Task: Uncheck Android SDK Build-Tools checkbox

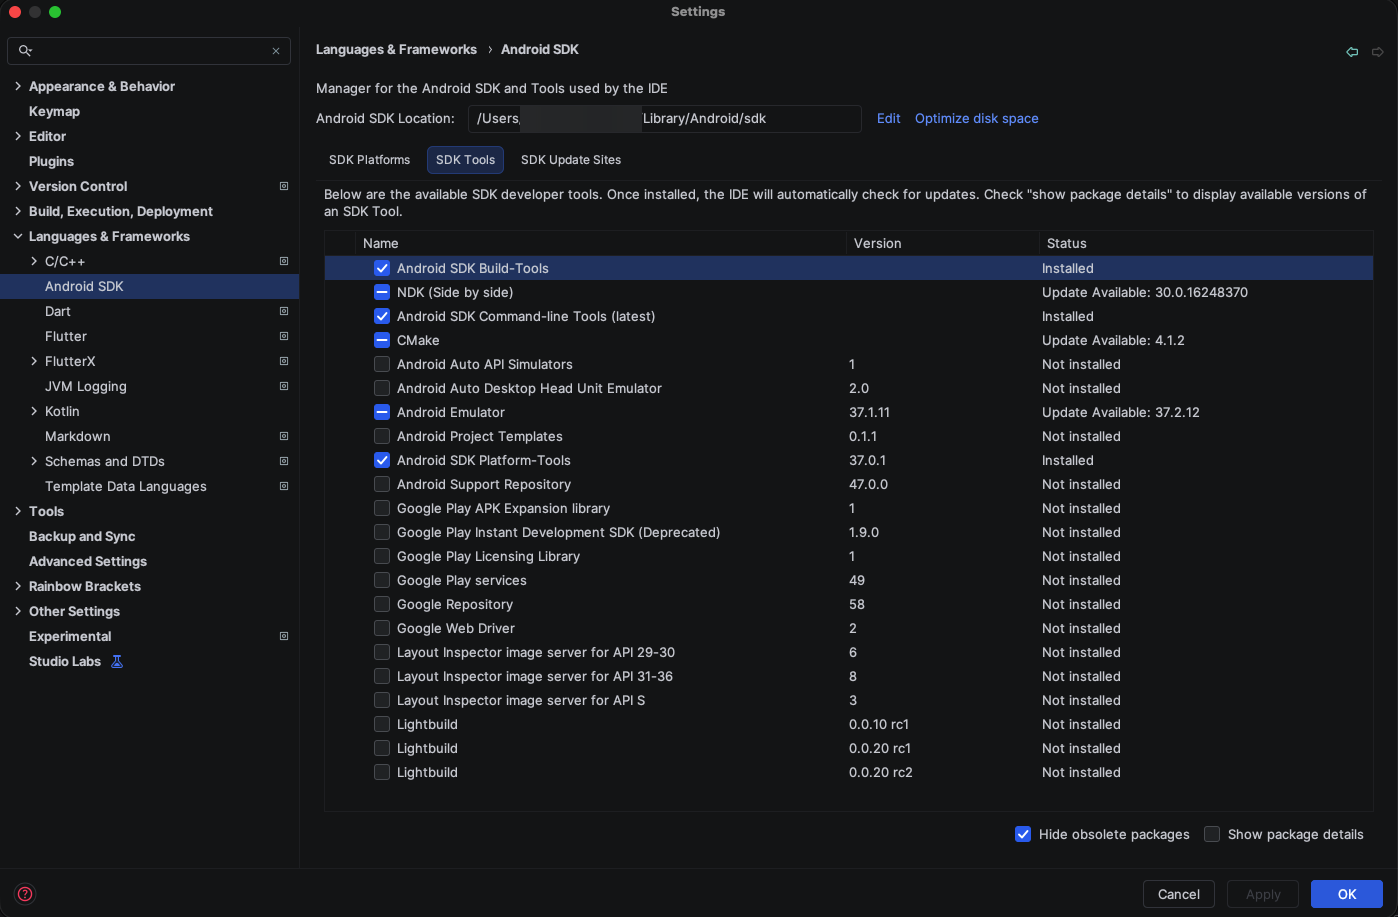Action: click(382, 268)
